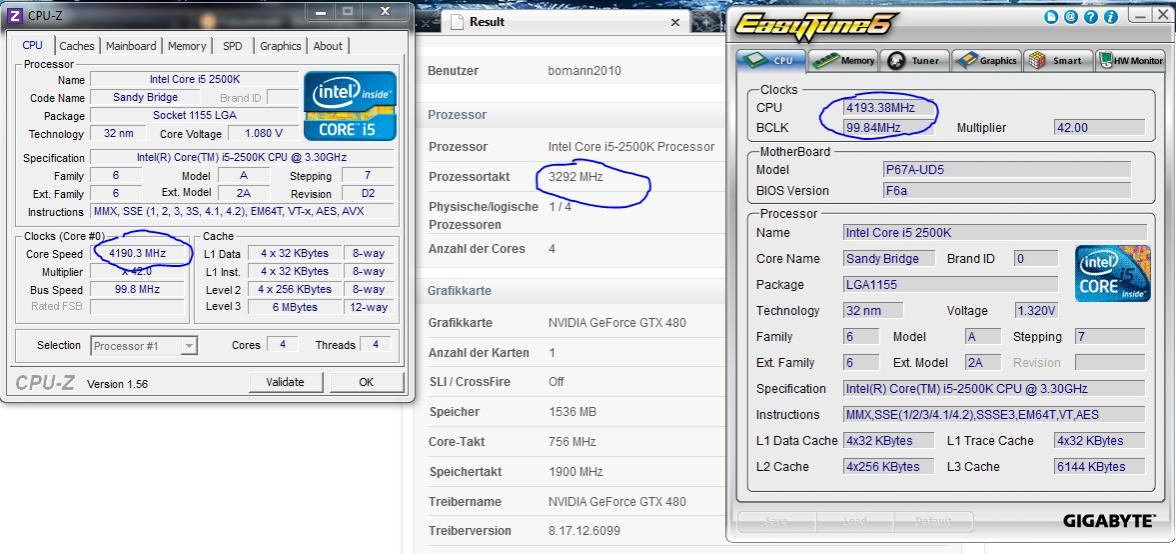Click the CPU-Z Core Speed value '4190.3 MHz'
Image resolution: width=1176 pixels, height=554 pixels.
pyautogui.click(x=138, y=253)
